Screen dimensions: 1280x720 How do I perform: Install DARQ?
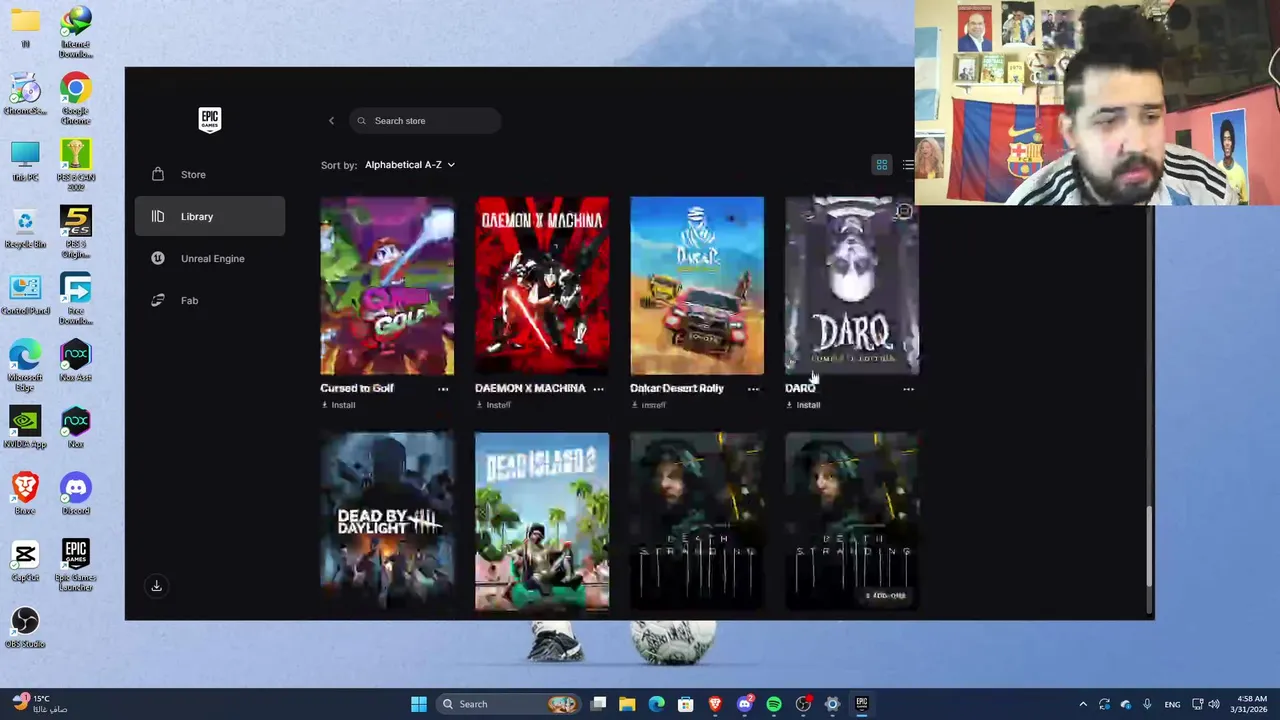[803, 405]
